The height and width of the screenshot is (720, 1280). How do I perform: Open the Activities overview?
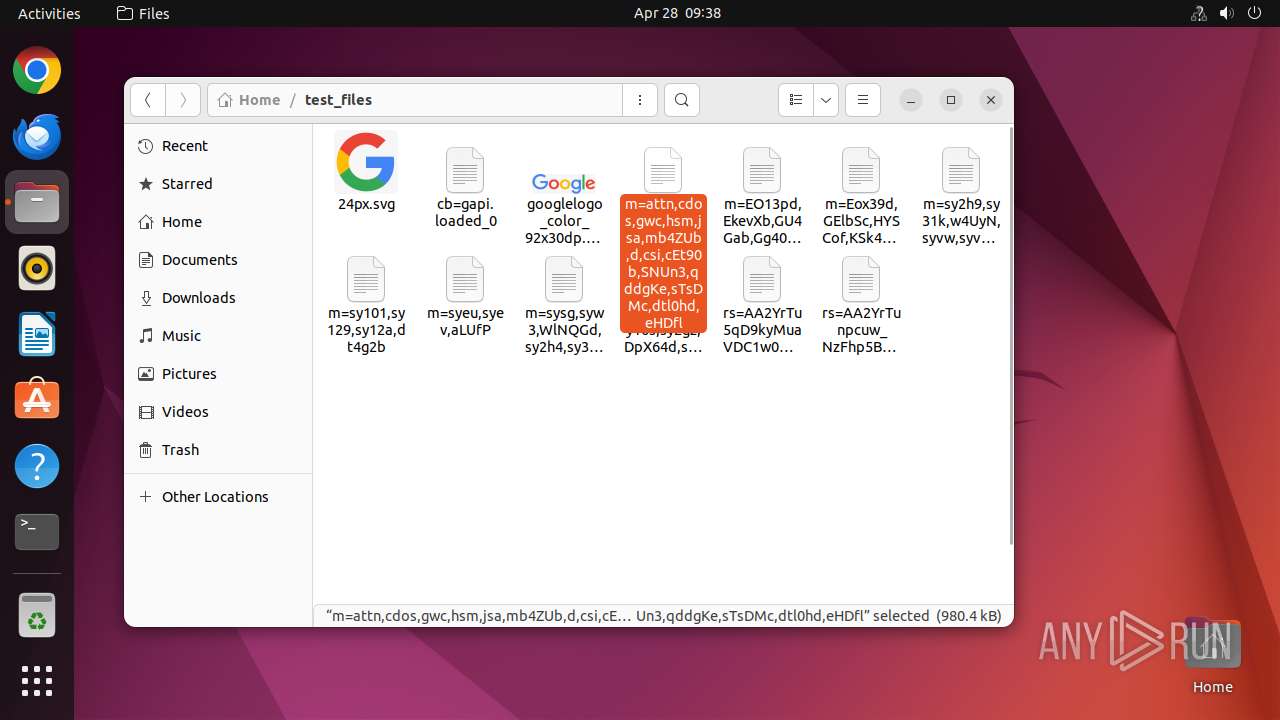49,13
